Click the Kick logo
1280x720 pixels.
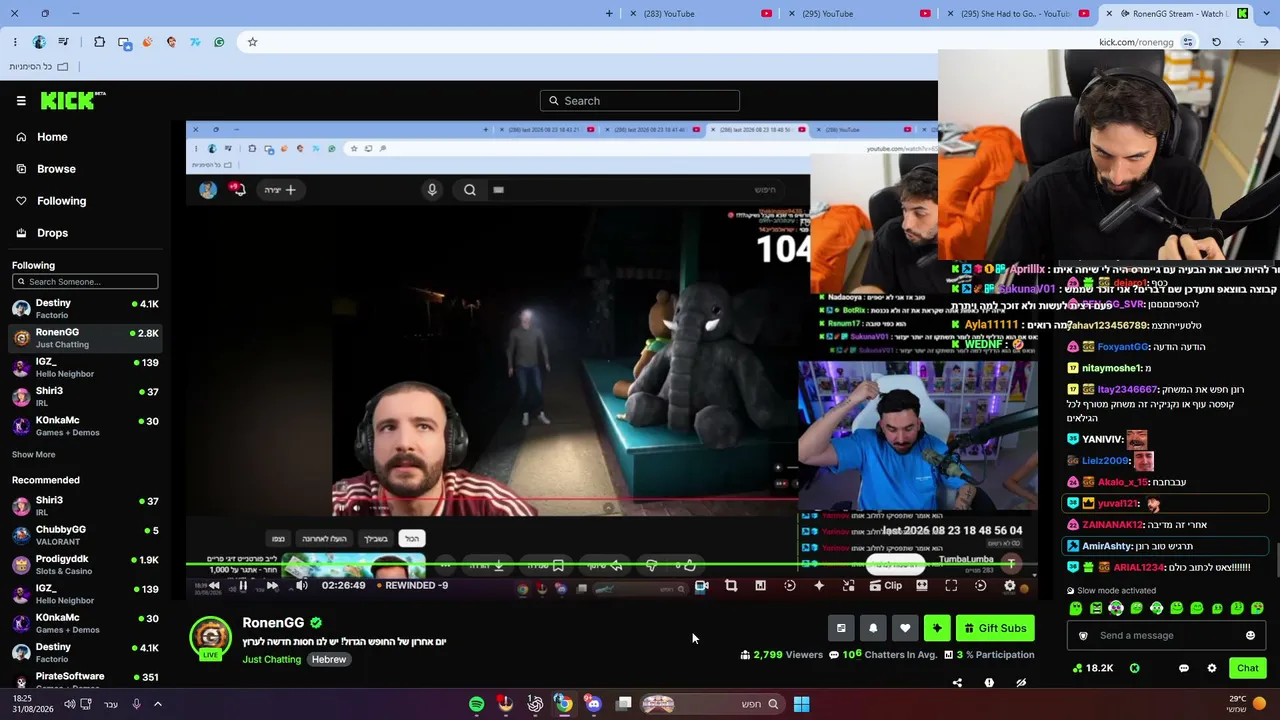(73, 100)
